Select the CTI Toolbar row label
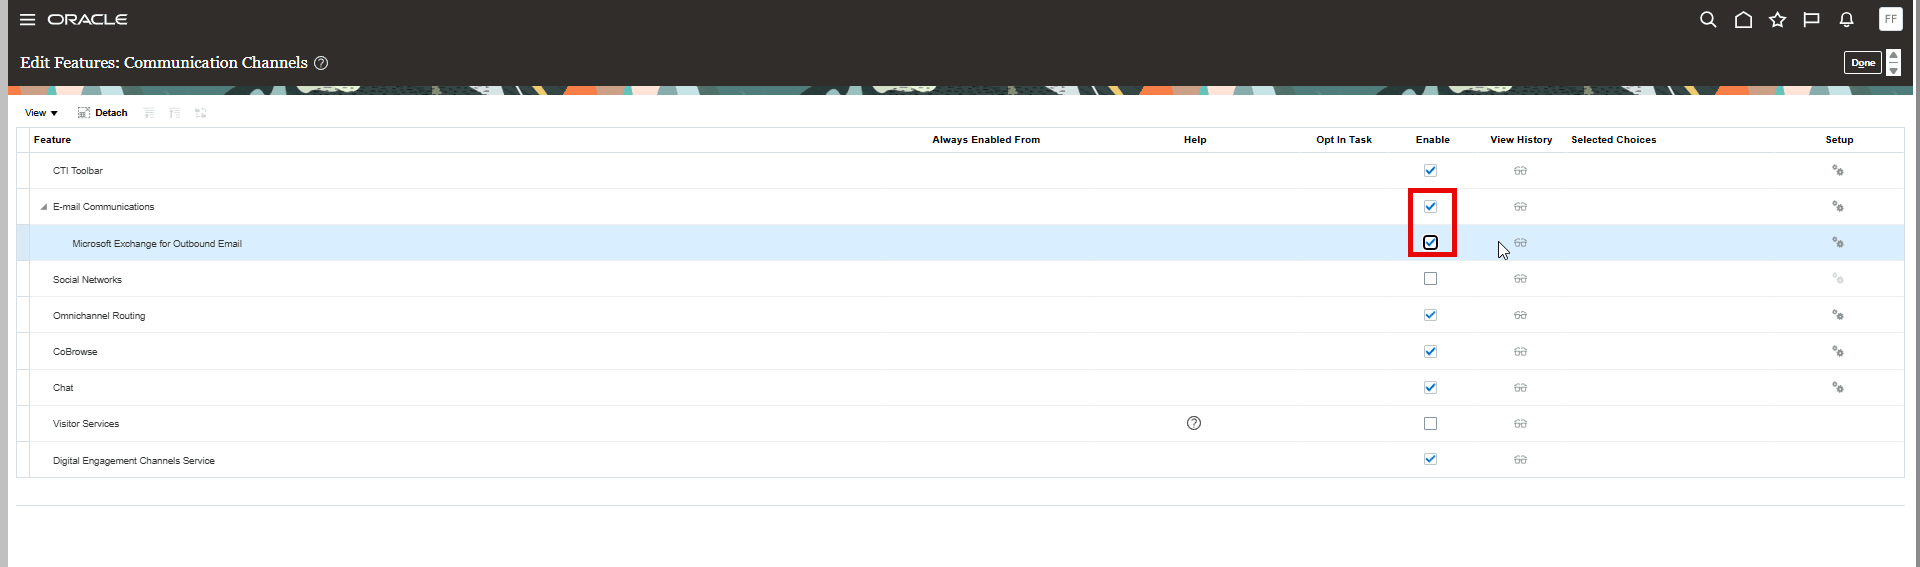The image size is (1920, 567). pos(78,171)
